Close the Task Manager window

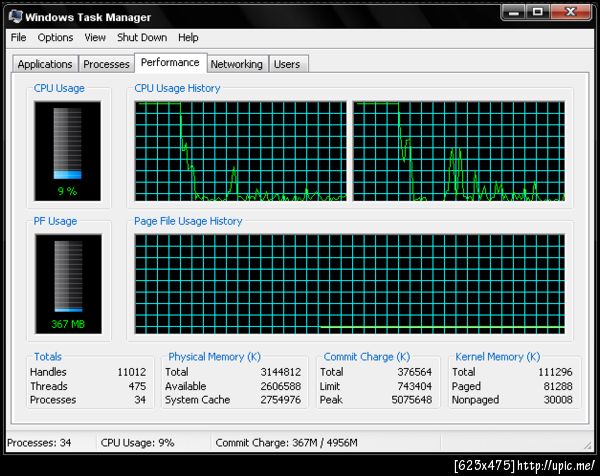tap(571, 13)
